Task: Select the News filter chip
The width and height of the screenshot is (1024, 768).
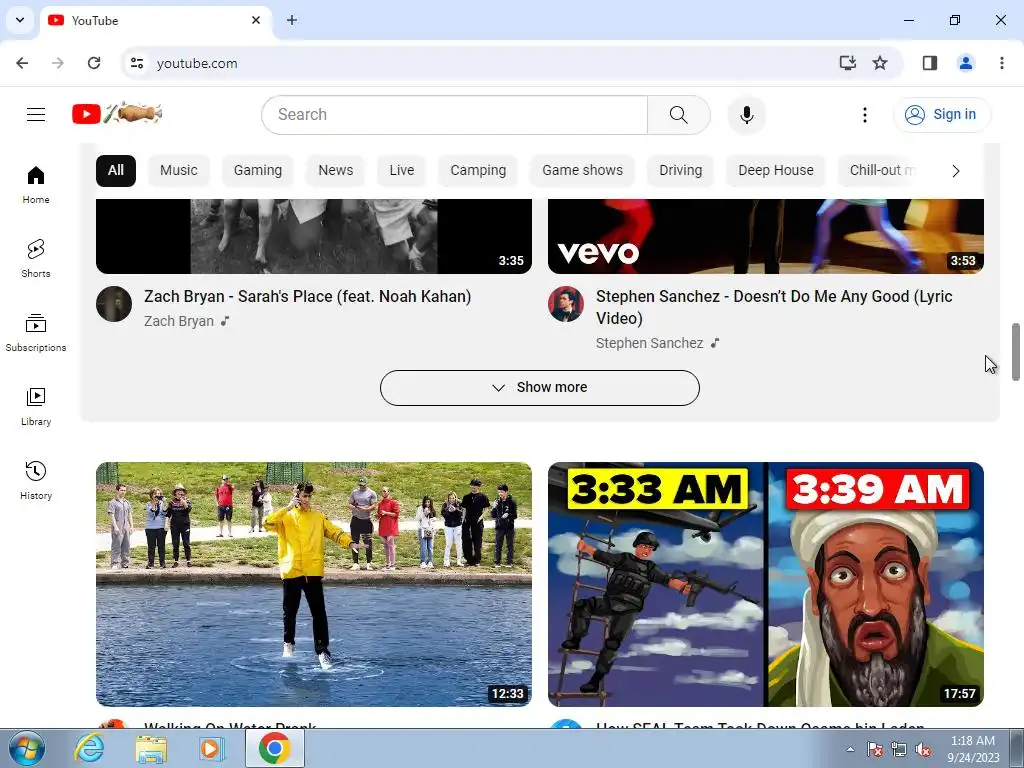Action: (336, 170)
